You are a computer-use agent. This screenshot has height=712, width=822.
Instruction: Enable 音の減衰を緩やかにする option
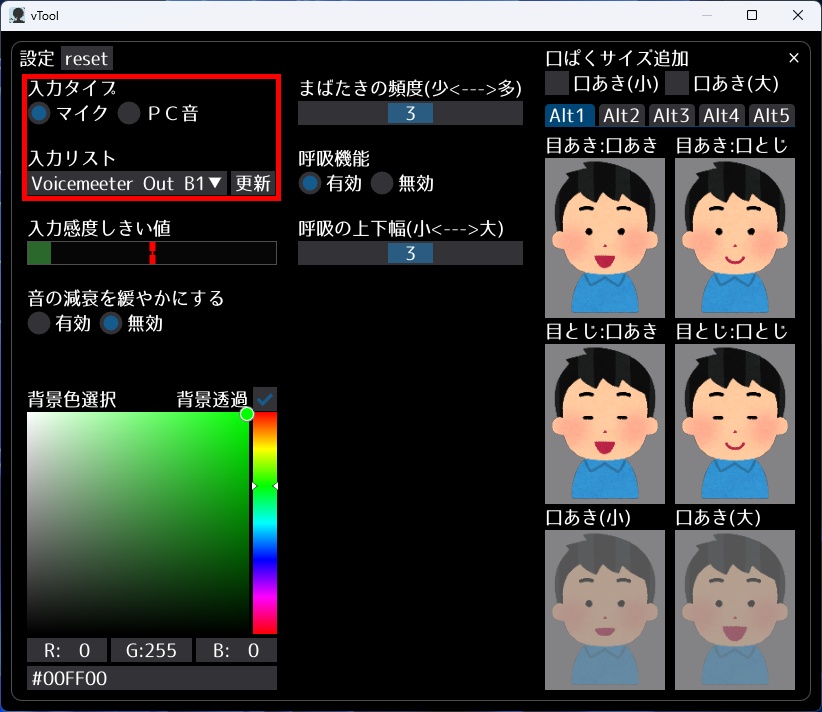[x=37, y=323]
